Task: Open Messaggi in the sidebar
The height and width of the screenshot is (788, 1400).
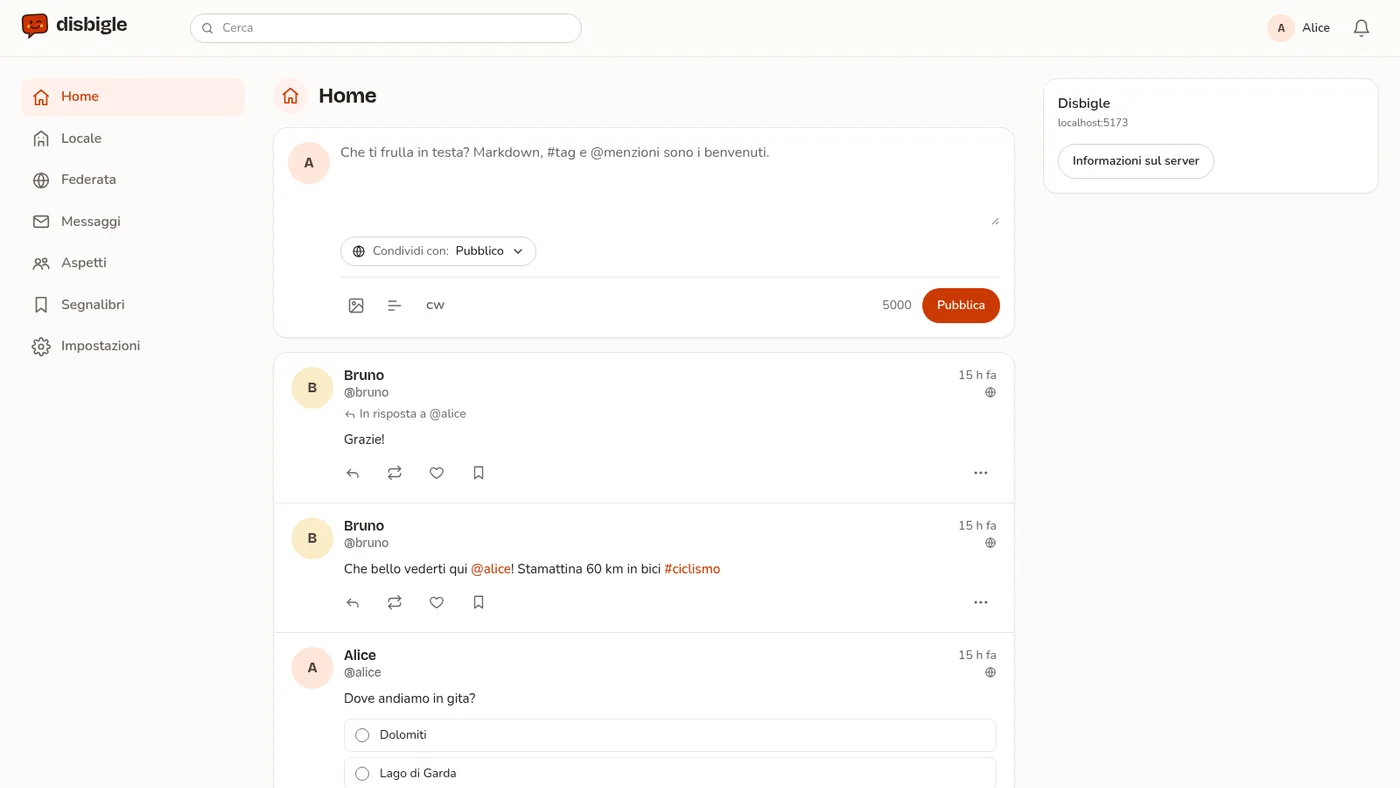Action: pos(133,221)
